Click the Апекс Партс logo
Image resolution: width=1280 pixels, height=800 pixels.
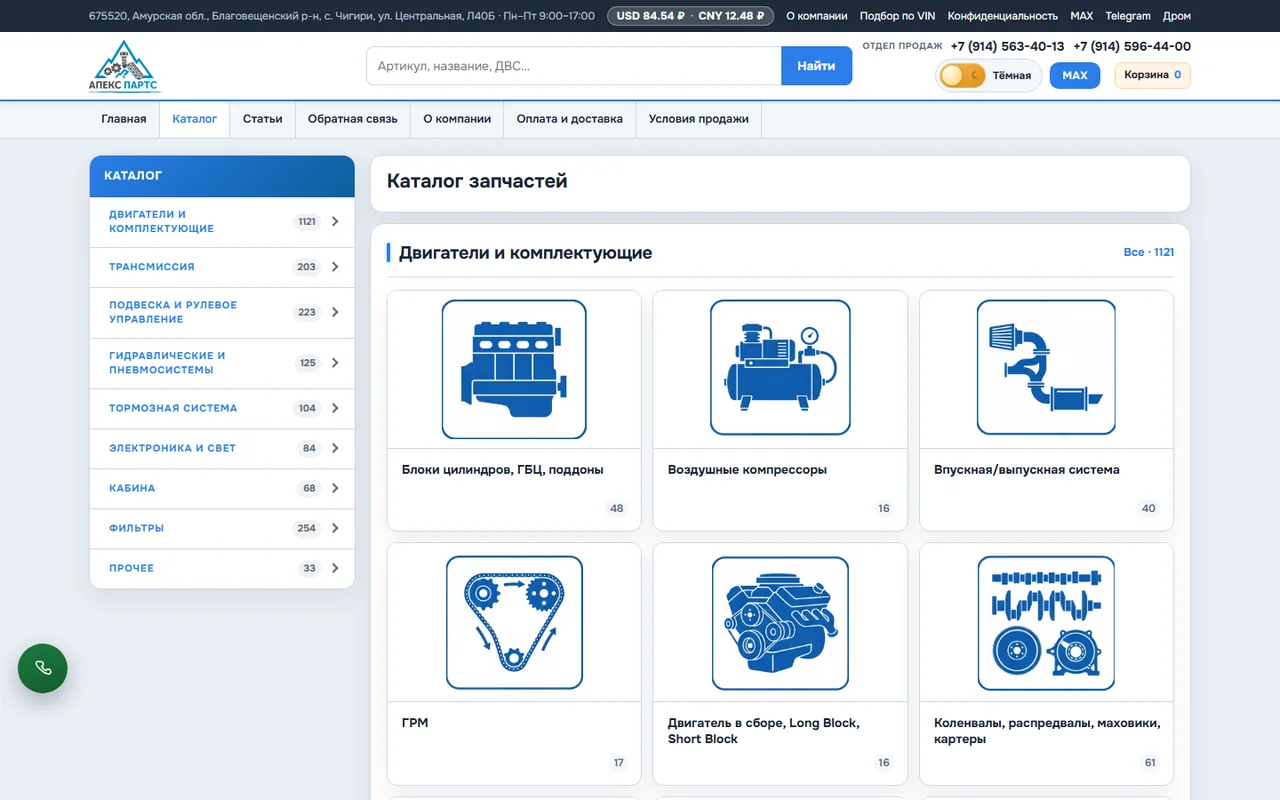[x=125, y=66]
